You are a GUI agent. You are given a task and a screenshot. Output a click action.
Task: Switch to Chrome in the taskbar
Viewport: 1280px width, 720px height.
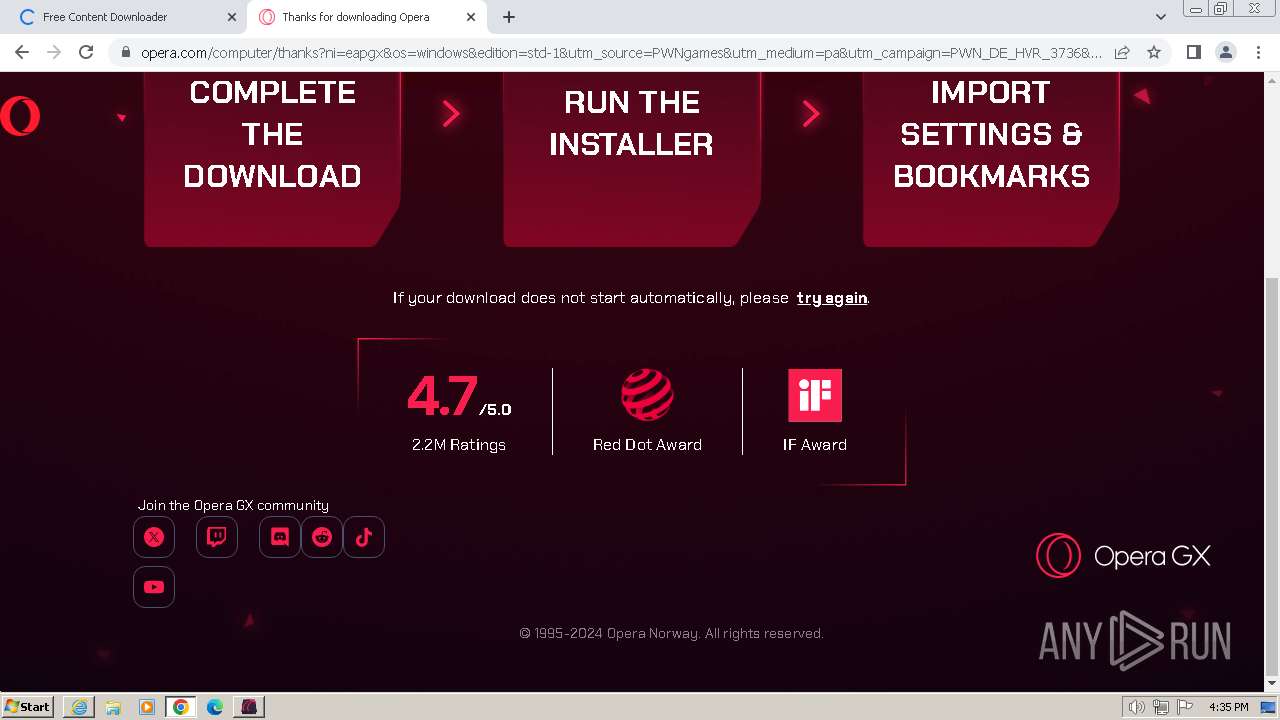(x=181, y=707)
